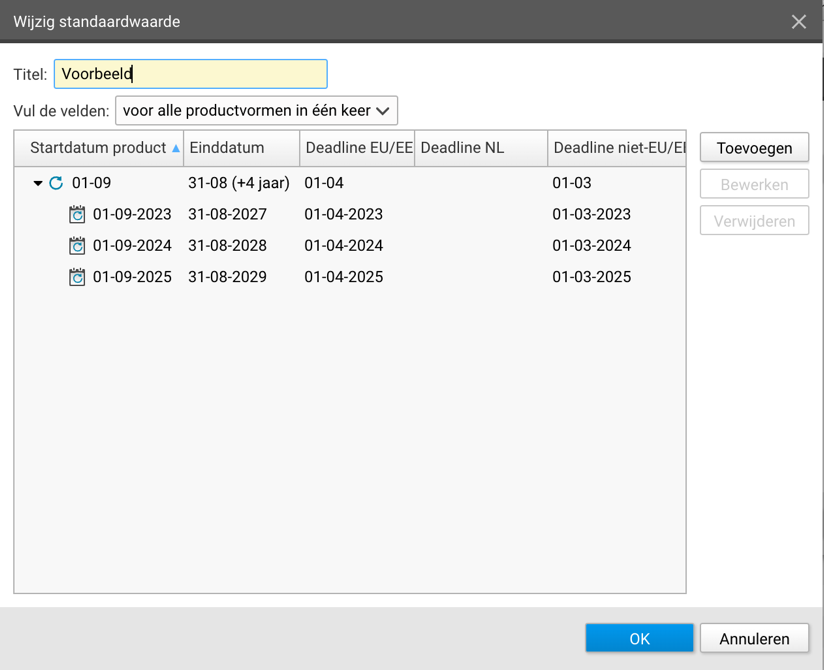Collapse the 01-09 tree row
Viewport: 824px width, 670px height.
[x=38, y=183]
